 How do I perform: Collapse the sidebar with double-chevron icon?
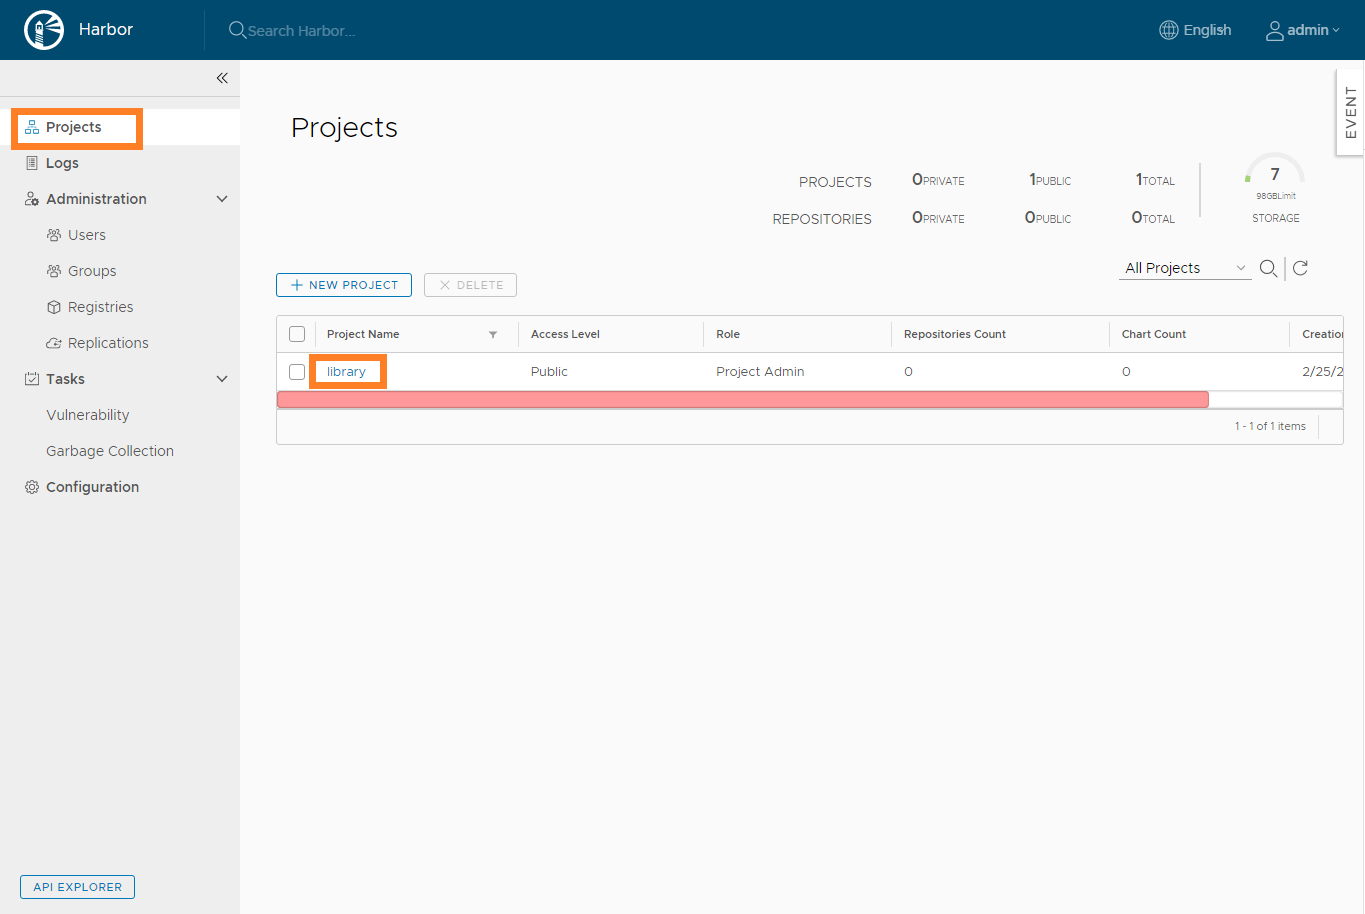[x=222, y=78]
